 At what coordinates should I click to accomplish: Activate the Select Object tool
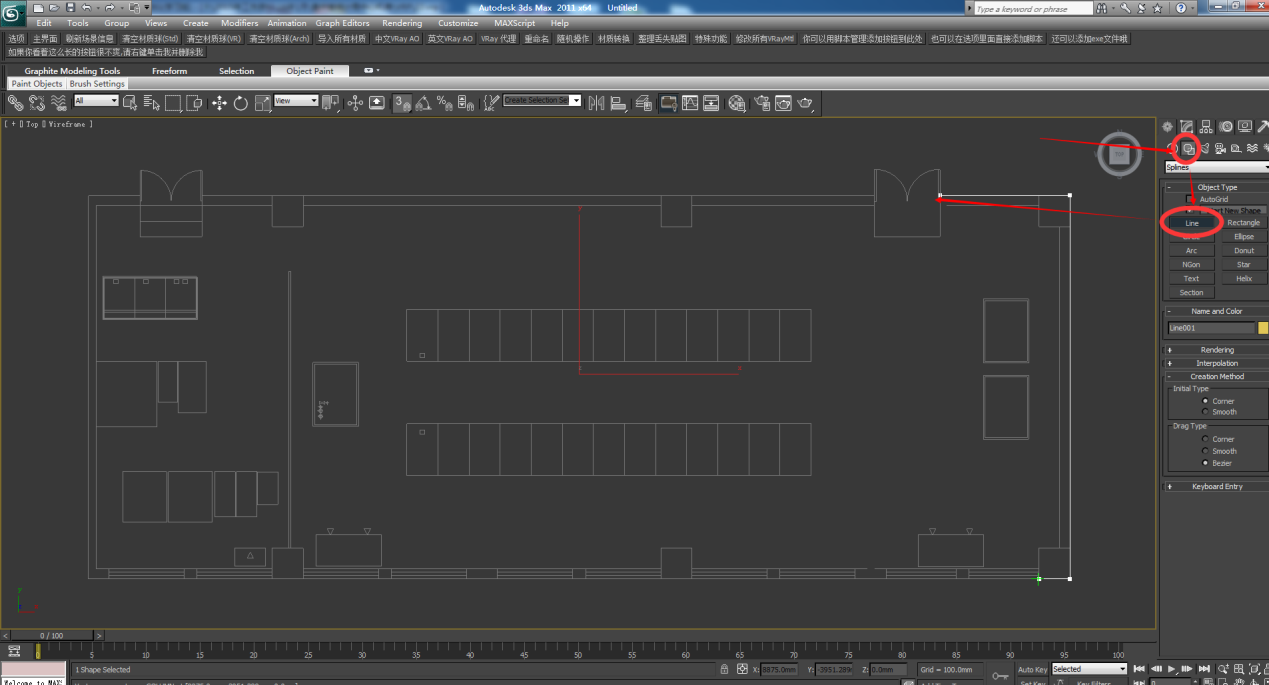[130, 102]
